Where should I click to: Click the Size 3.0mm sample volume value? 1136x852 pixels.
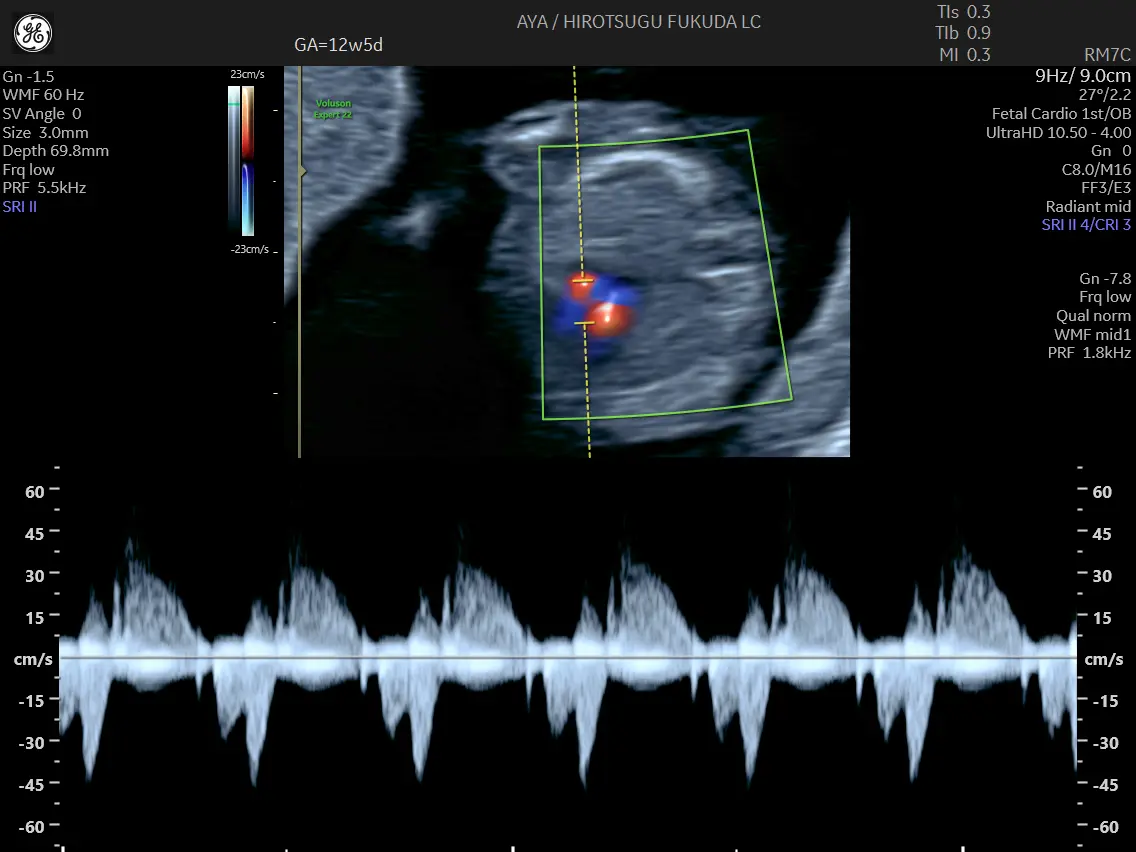point(45,133)
